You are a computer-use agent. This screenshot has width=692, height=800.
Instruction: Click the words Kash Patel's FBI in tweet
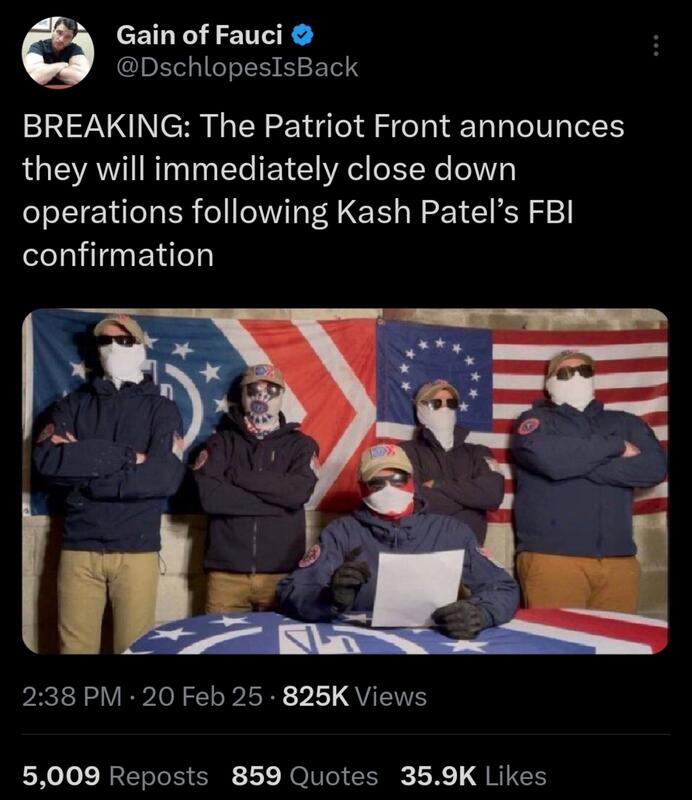455,212
